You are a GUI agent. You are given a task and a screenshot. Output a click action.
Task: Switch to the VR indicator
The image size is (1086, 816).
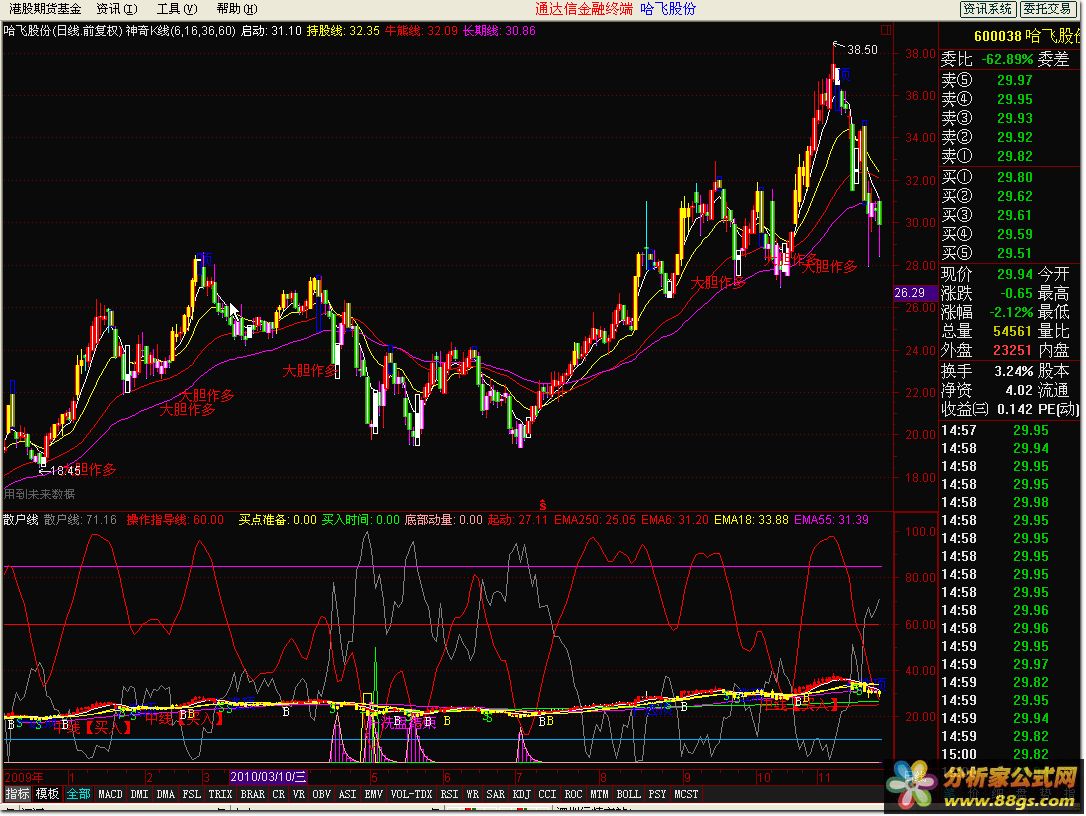coord(299,794)
